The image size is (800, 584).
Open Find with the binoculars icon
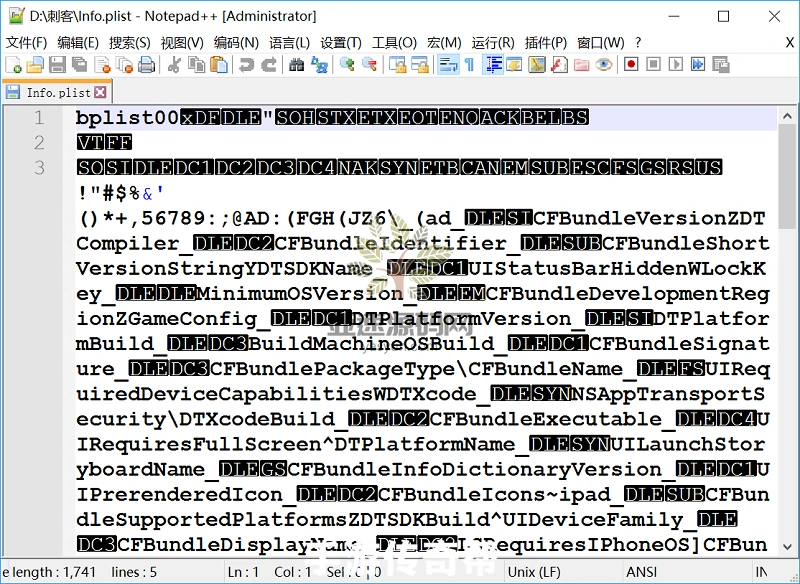[296, 65]
